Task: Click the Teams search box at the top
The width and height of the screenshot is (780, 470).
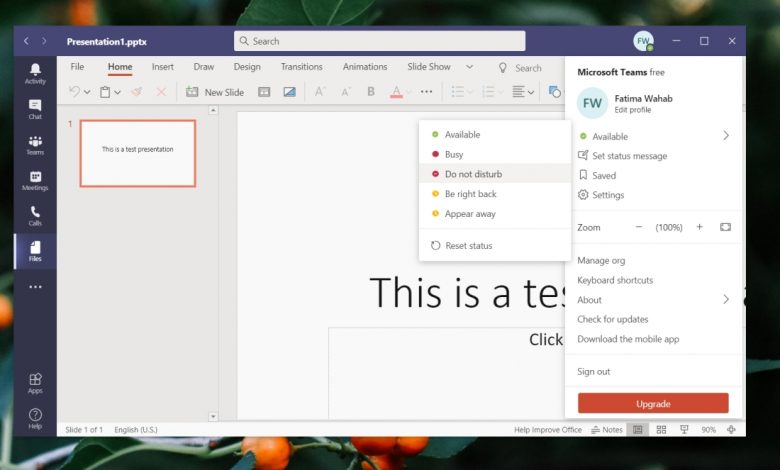Action: coord(380,41)
